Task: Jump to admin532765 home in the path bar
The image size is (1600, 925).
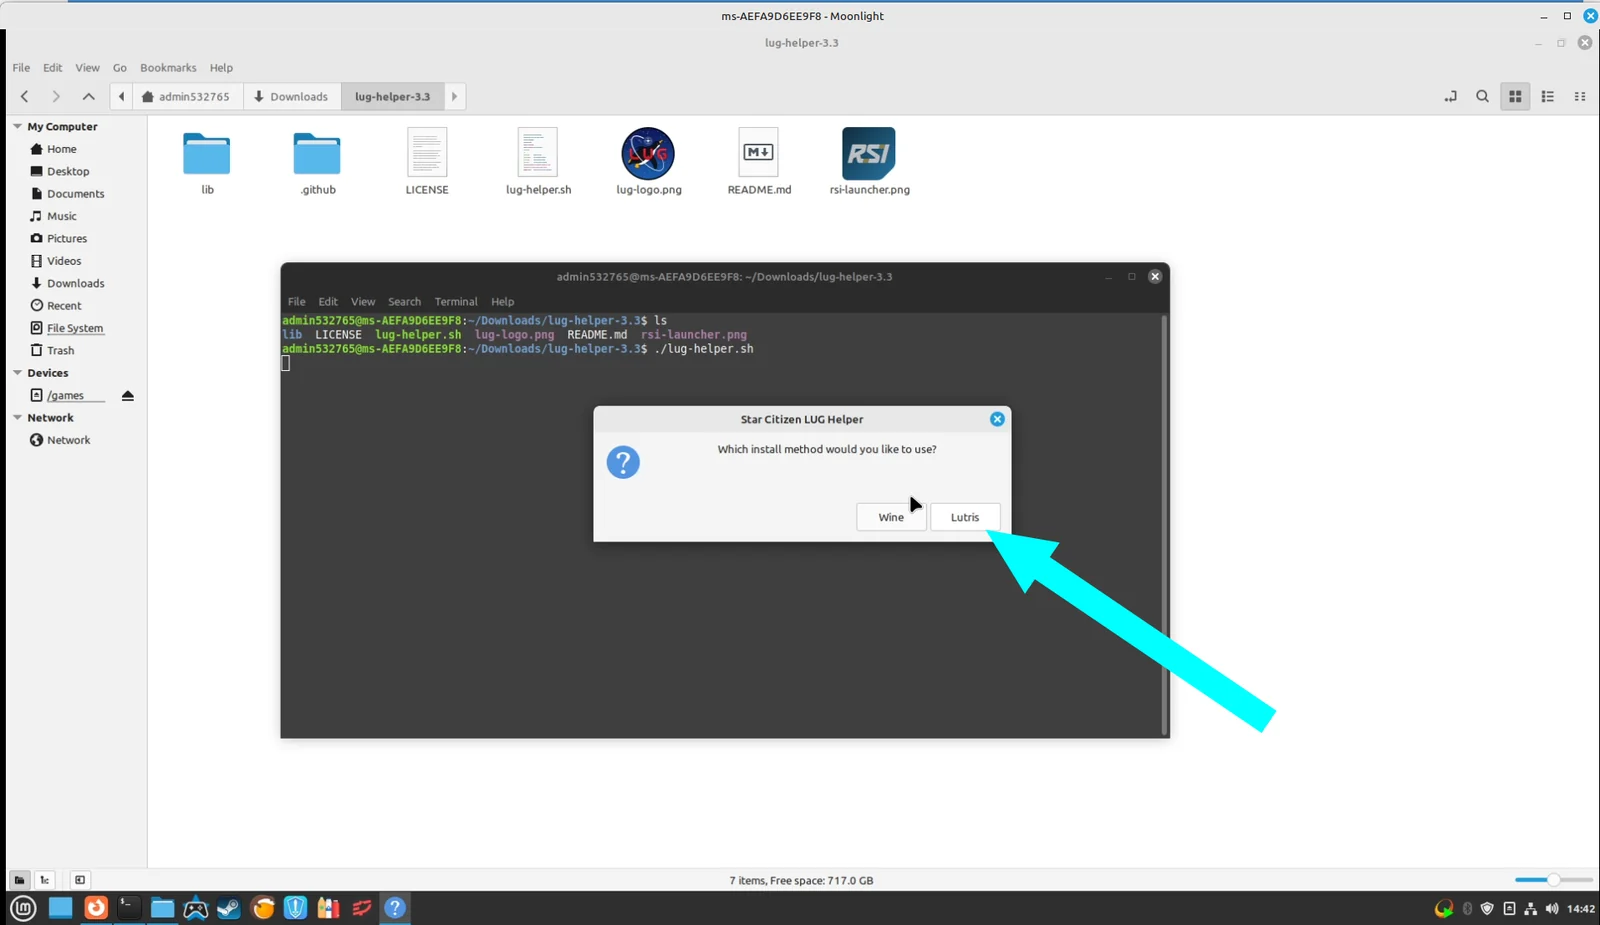Action: pyautogui.click(x=187, y=97)
